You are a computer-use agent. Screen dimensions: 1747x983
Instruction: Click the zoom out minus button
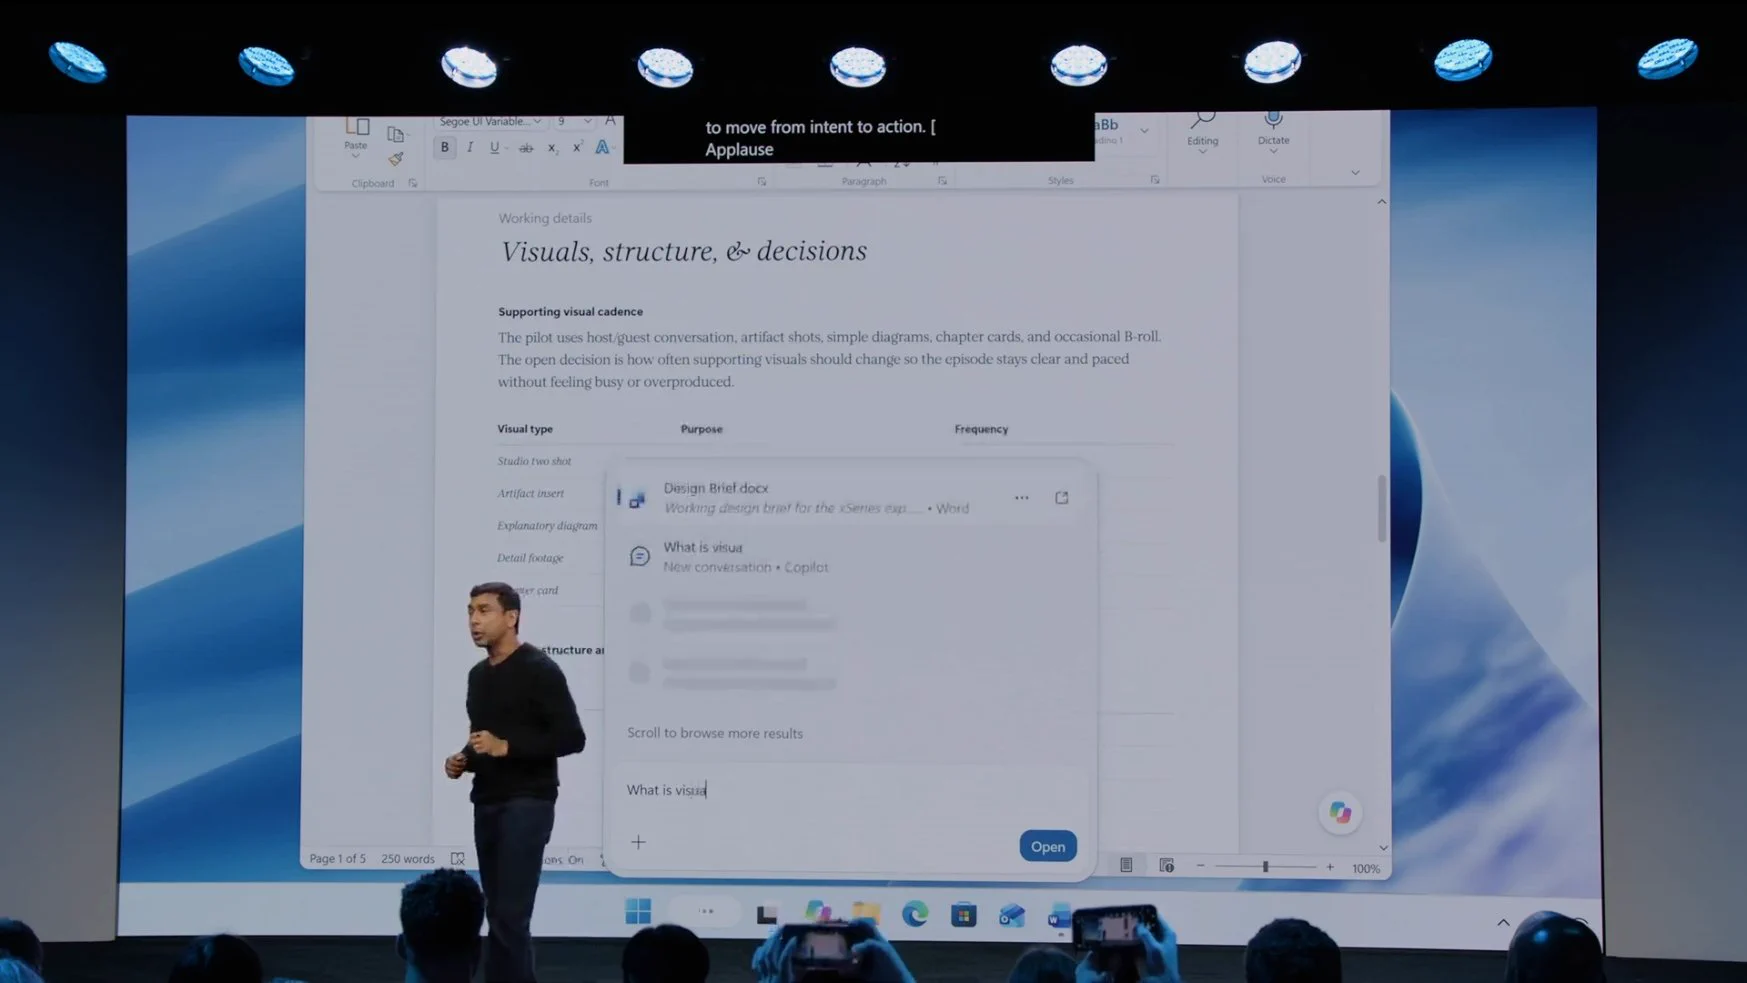1200,866
